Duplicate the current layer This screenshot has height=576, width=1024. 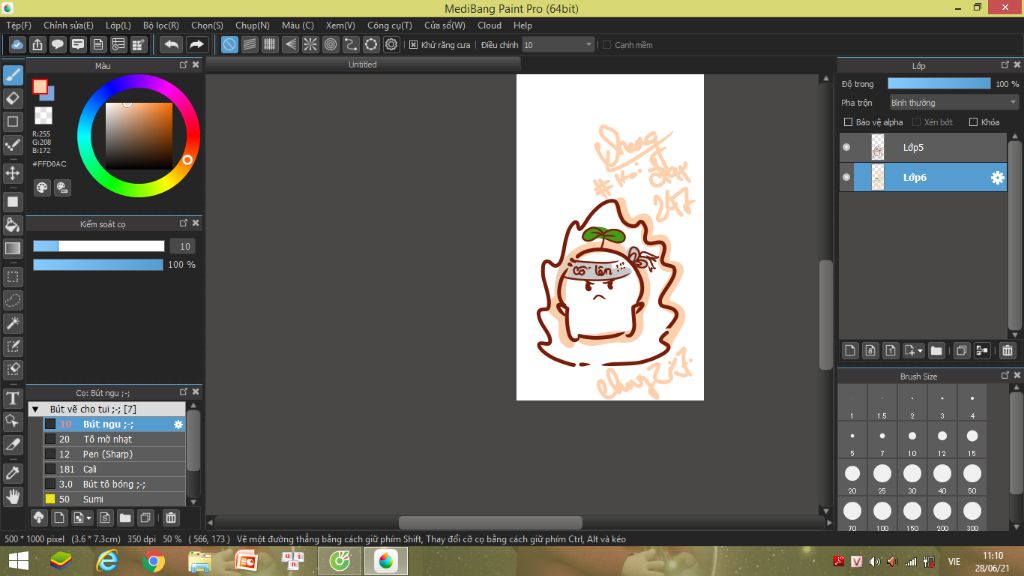pyautogui.click(x=961, y=351)
